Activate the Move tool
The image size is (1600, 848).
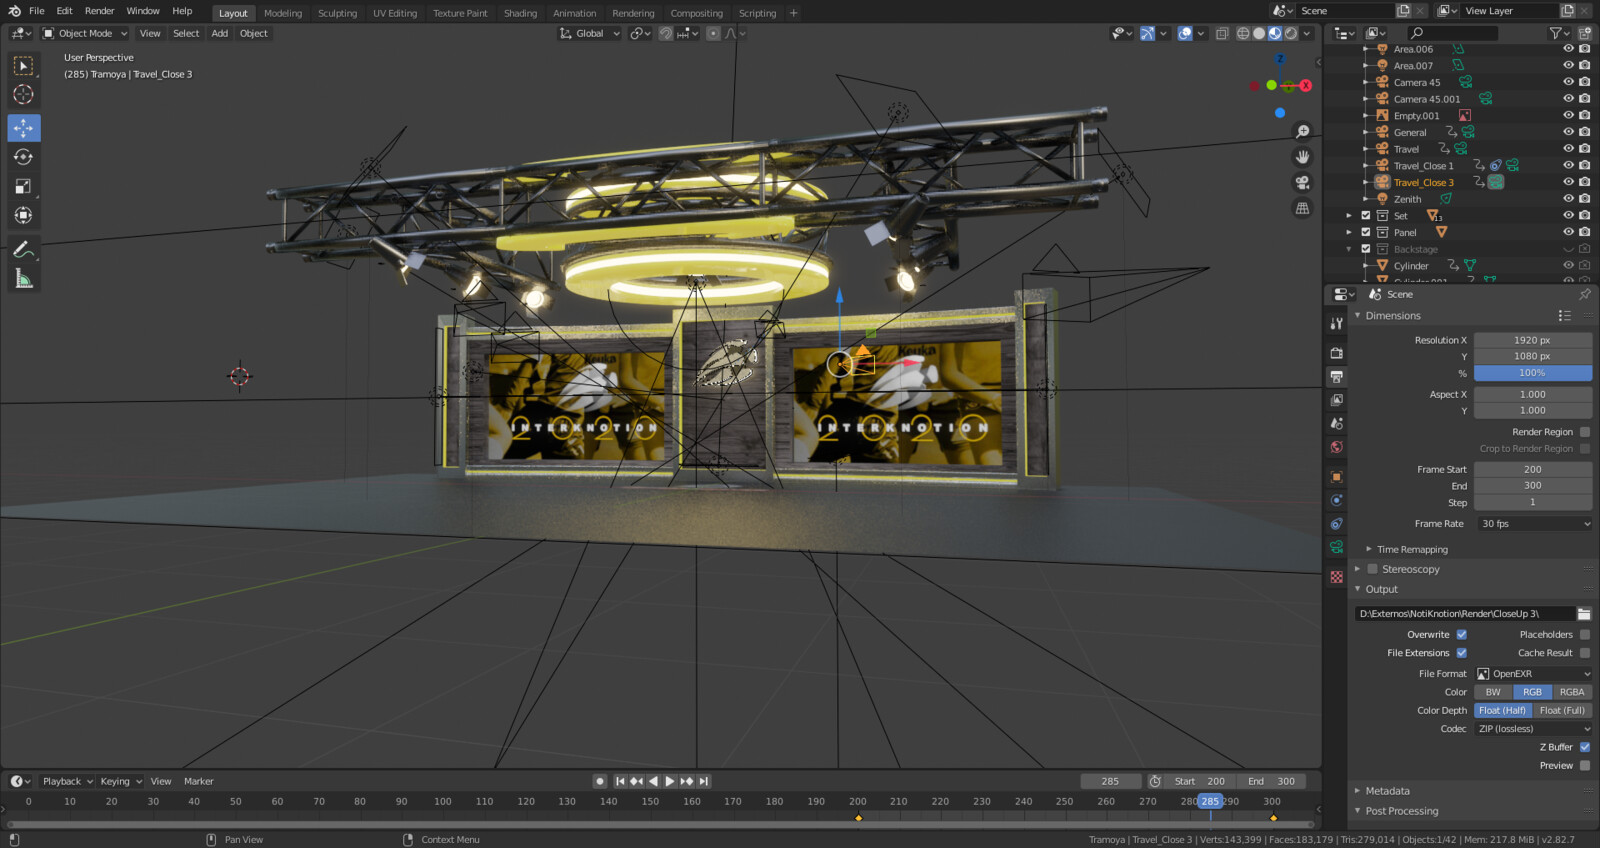tap(23, 128)
